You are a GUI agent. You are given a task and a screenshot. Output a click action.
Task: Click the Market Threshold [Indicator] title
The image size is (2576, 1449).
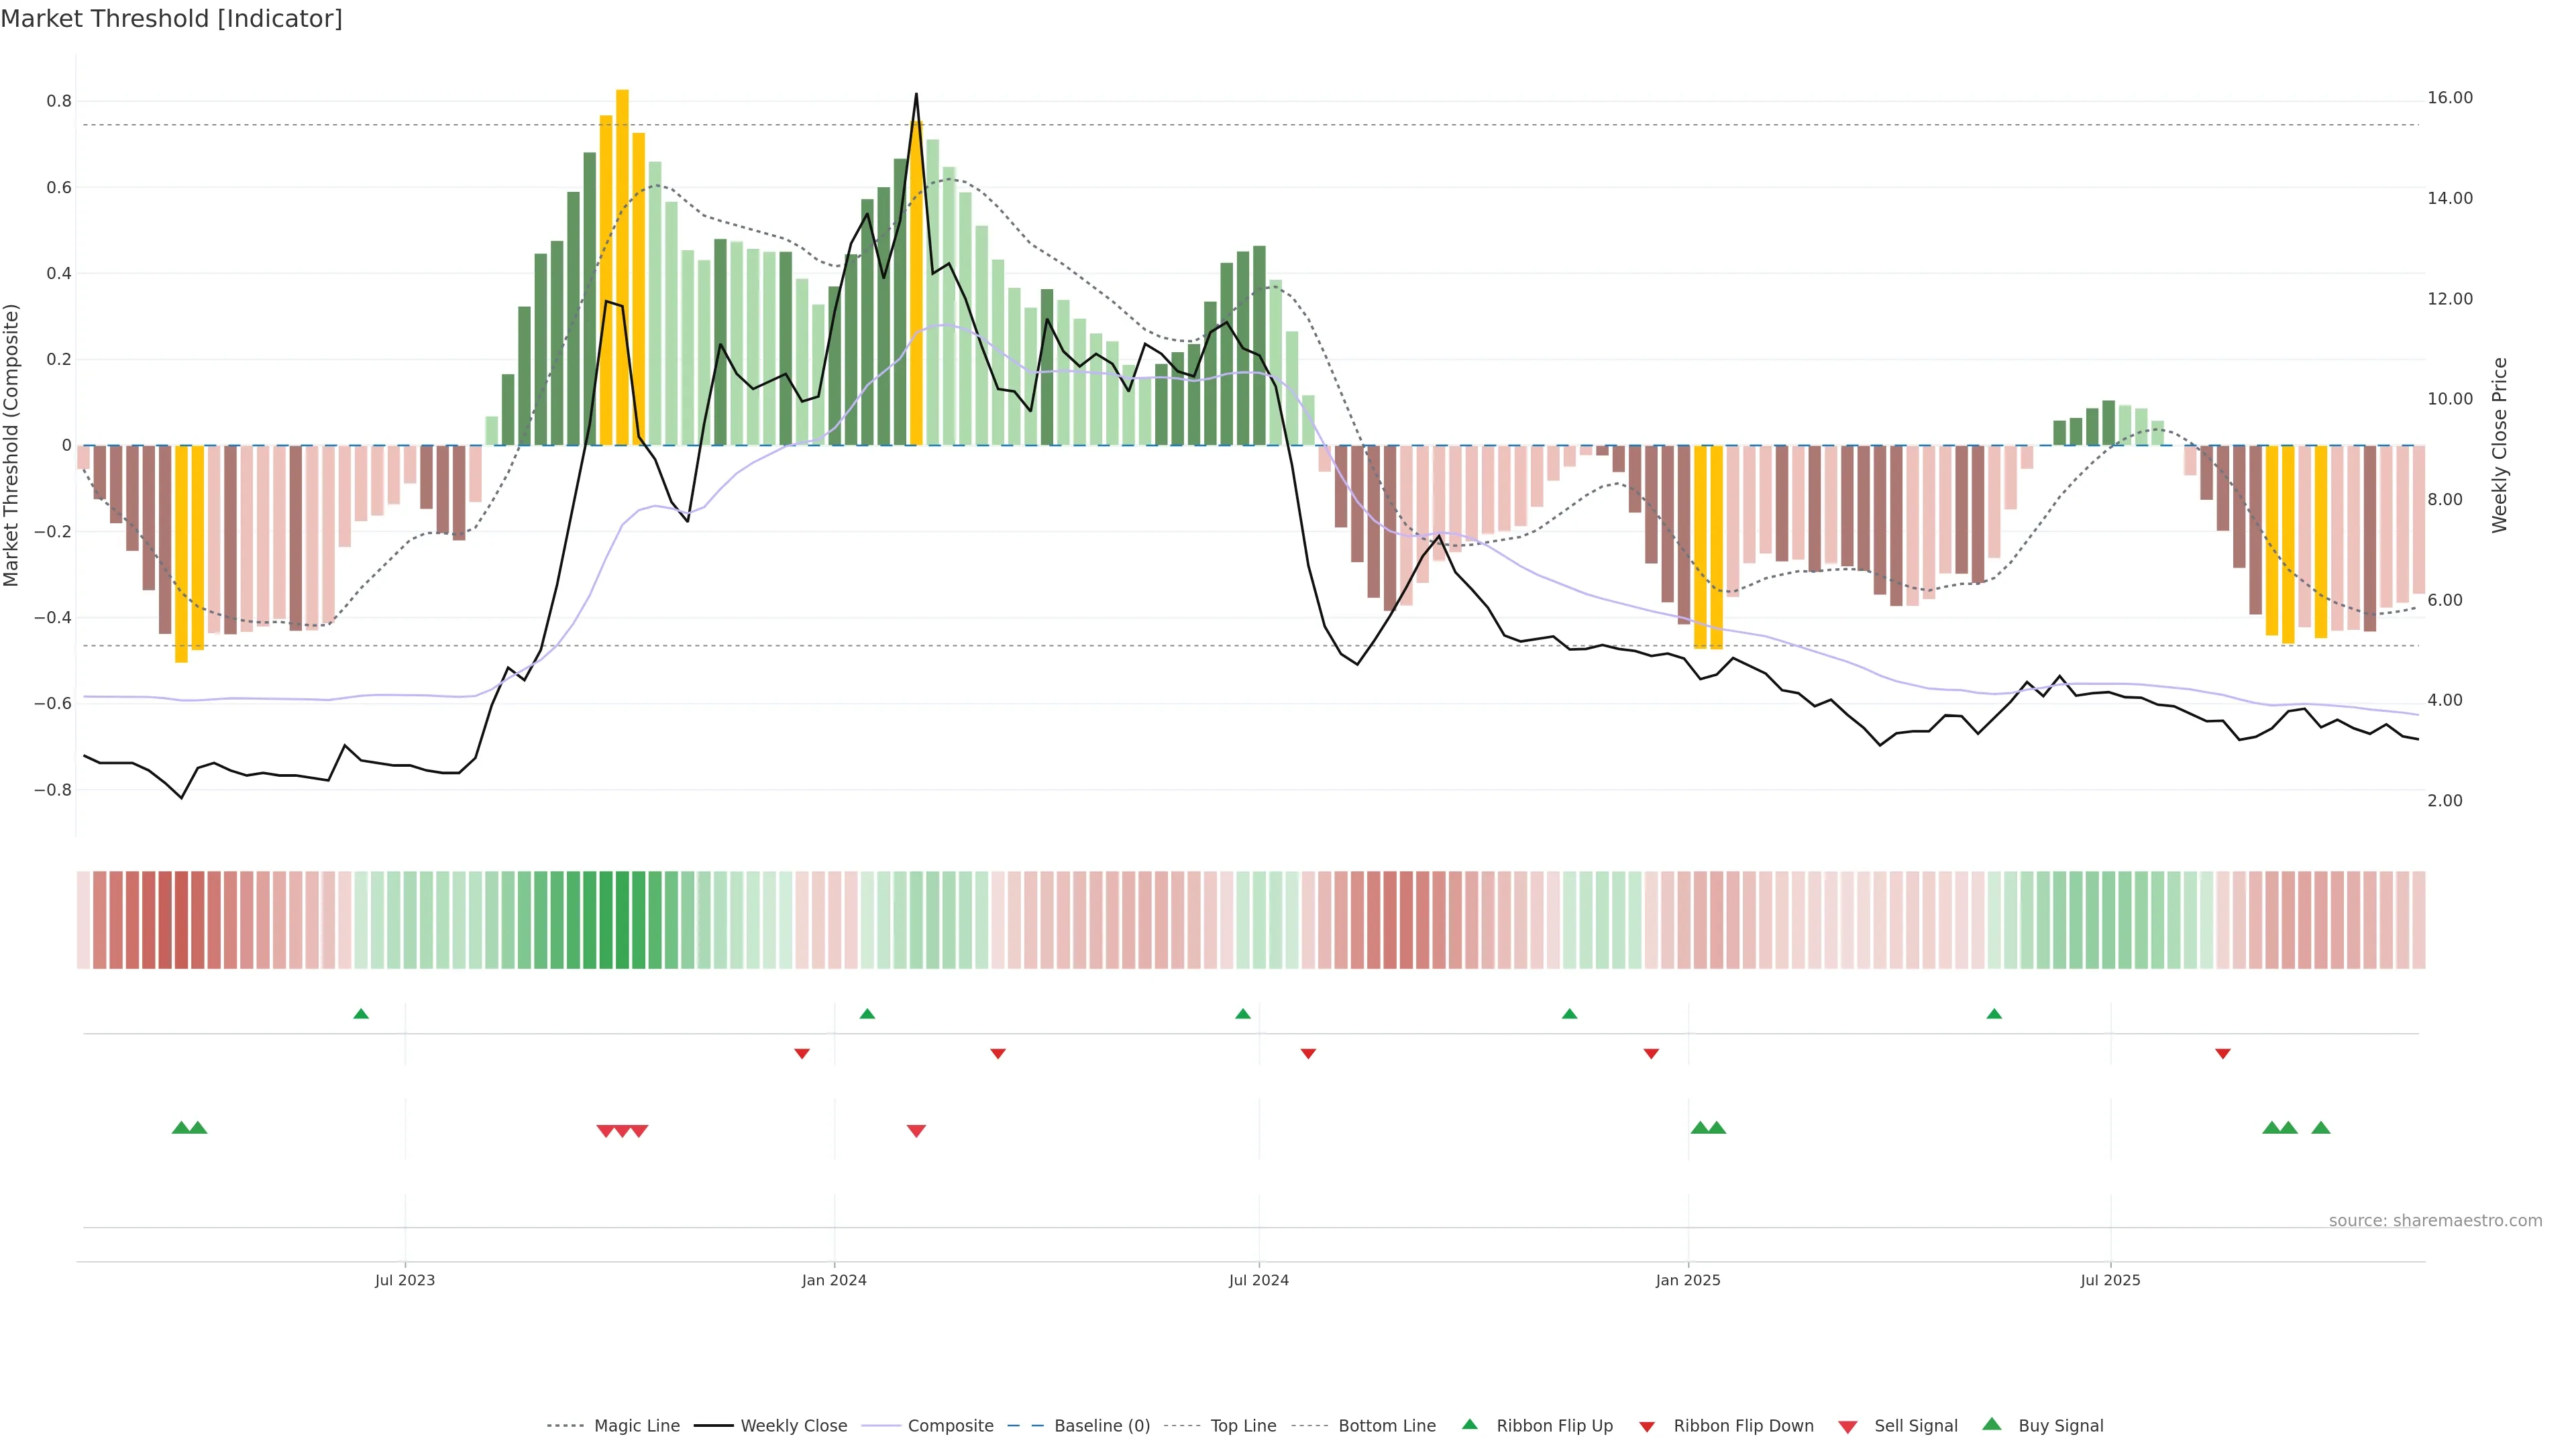(171, 19)
